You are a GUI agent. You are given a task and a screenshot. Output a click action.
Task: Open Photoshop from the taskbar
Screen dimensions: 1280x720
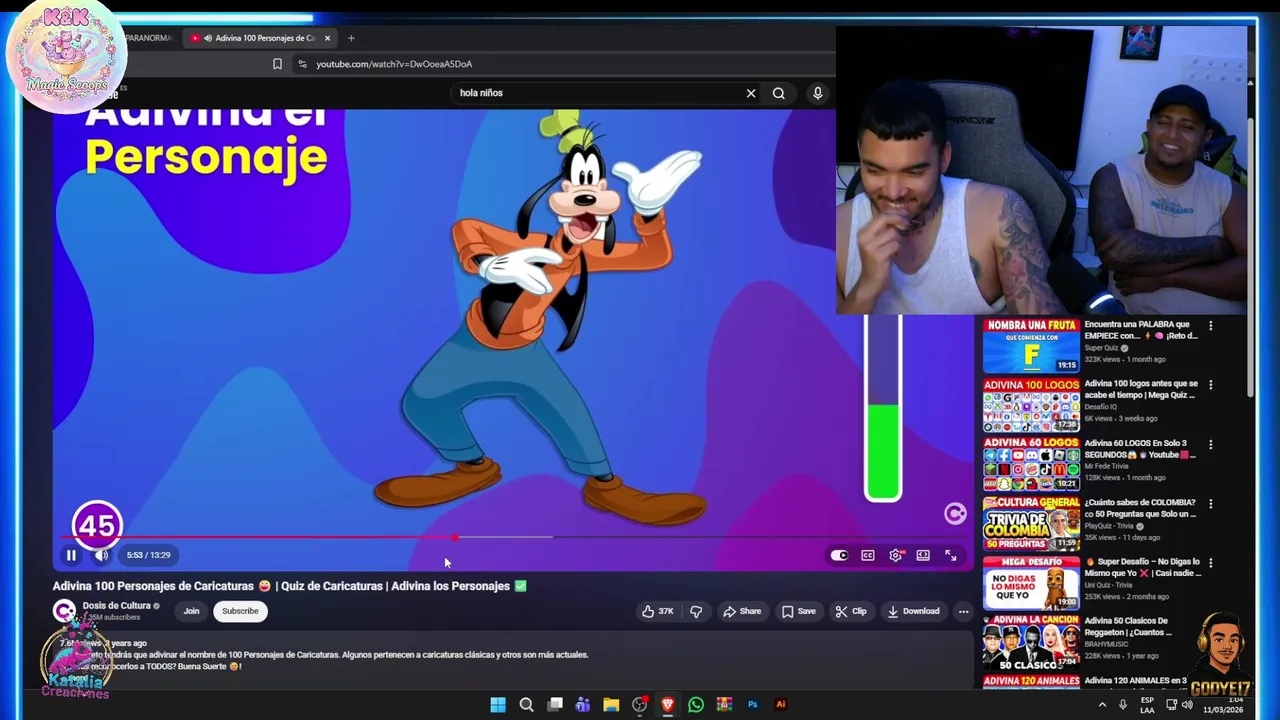pyautogui.click(x=753, y=705)
